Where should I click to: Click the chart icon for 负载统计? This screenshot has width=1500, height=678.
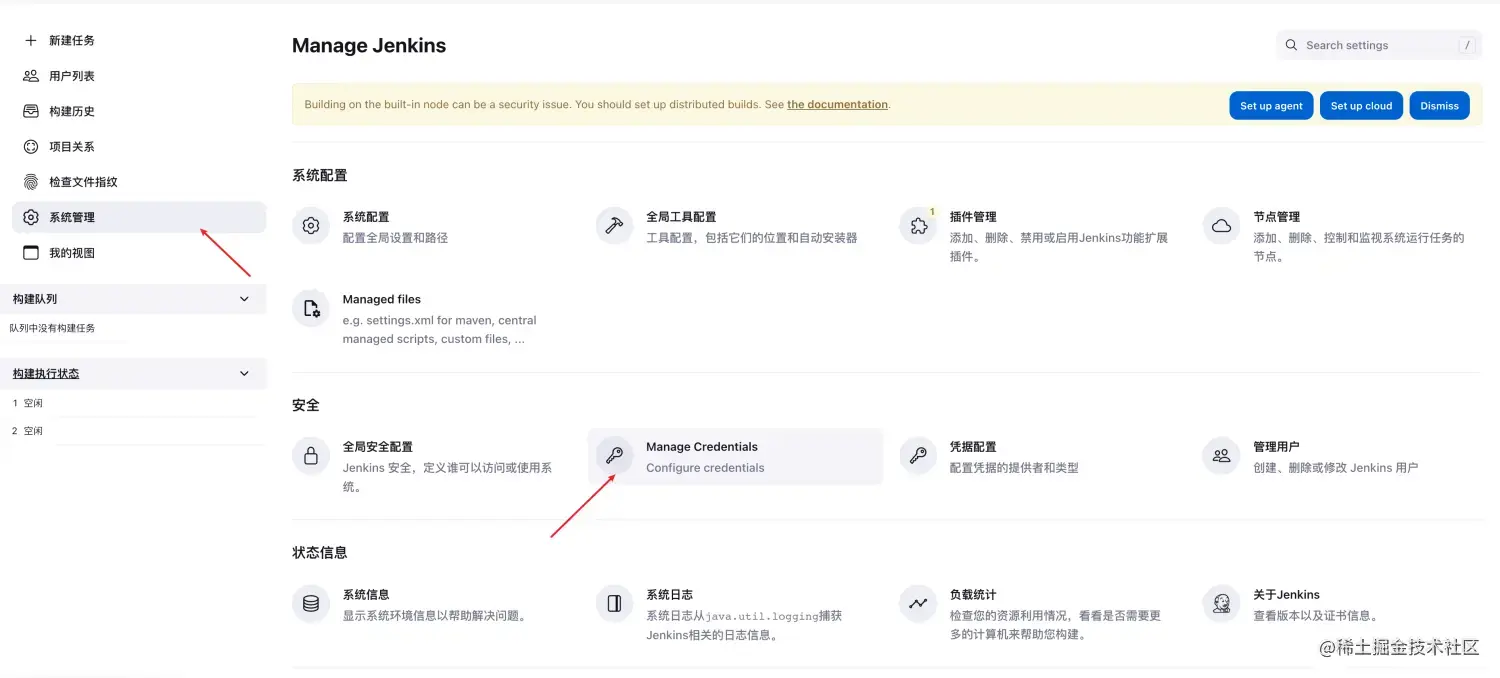coord(918,604)
